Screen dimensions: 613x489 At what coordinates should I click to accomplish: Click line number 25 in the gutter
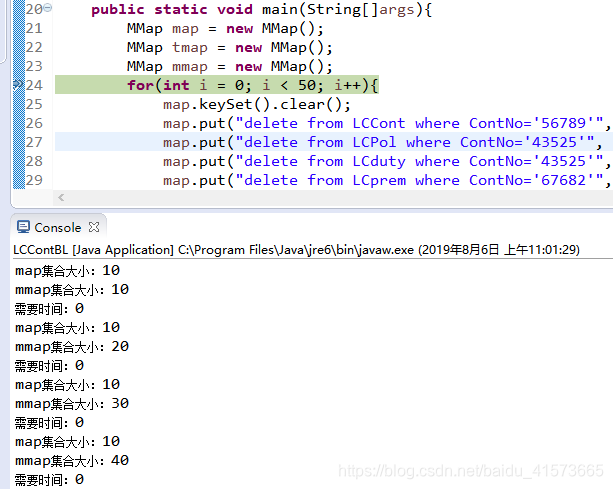tap(34, 104)
